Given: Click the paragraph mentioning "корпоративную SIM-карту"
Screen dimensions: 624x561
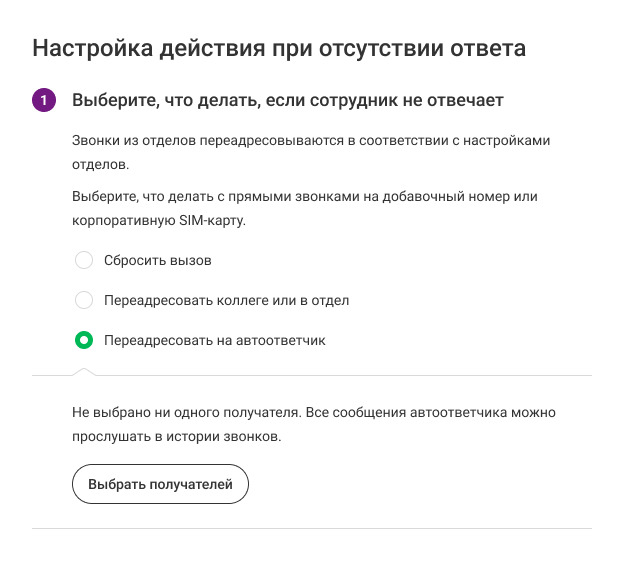Looking at the screenshot, I should pos(304,208).
